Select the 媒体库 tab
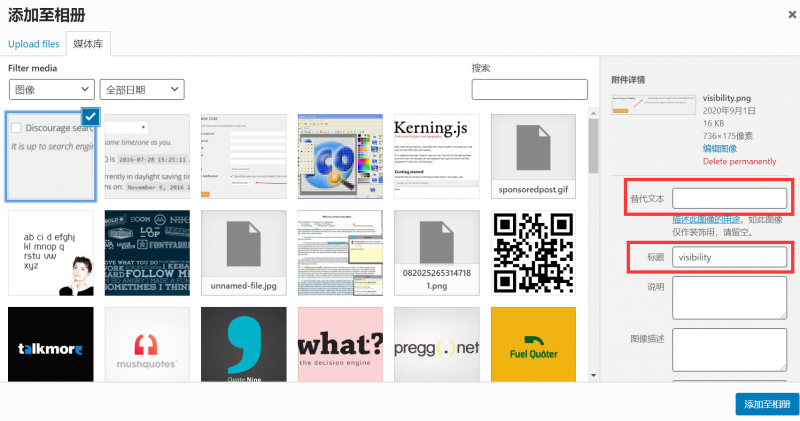Viewport: 800px width, 421px height. 88,44
